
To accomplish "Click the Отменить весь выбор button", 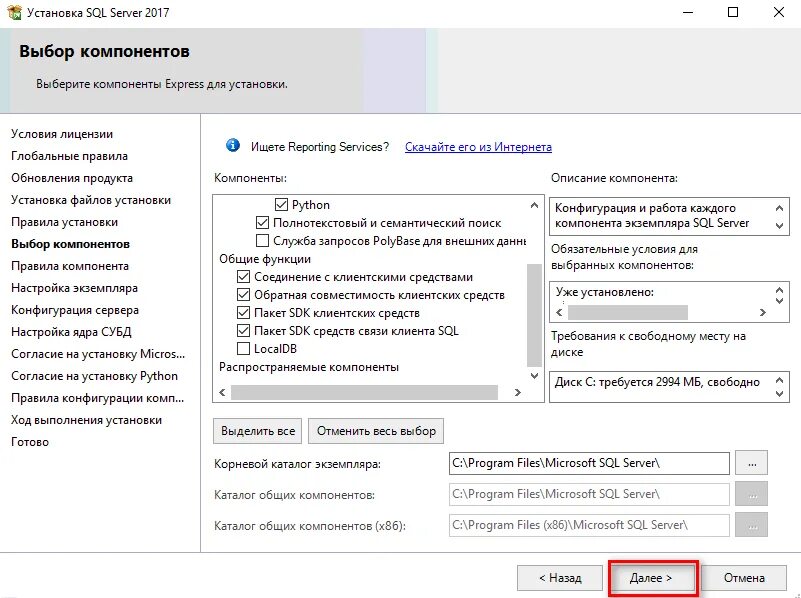I will [376, 431].
